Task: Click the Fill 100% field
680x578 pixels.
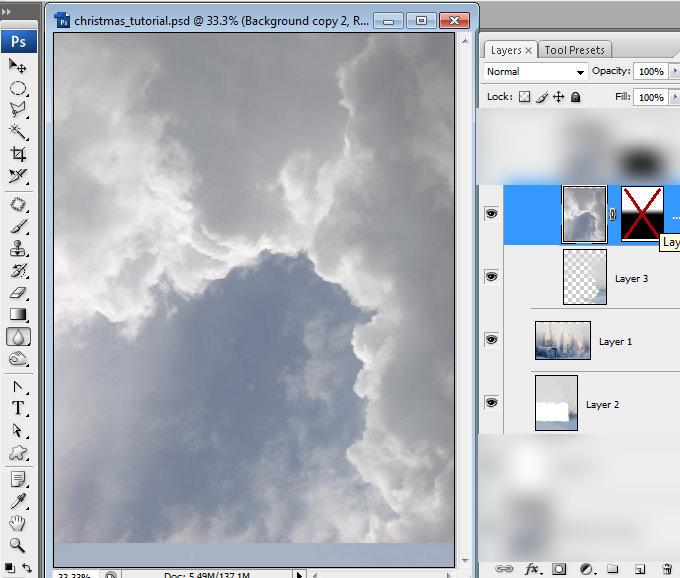Action: click(x=651, y=97)
